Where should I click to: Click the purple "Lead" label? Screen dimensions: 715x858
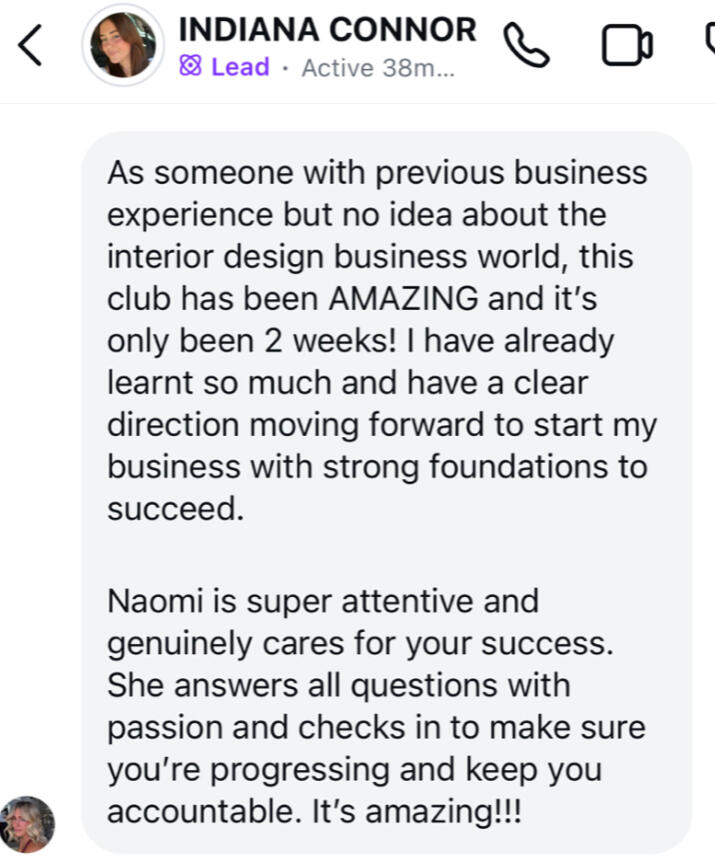click(x=240, y=67)
